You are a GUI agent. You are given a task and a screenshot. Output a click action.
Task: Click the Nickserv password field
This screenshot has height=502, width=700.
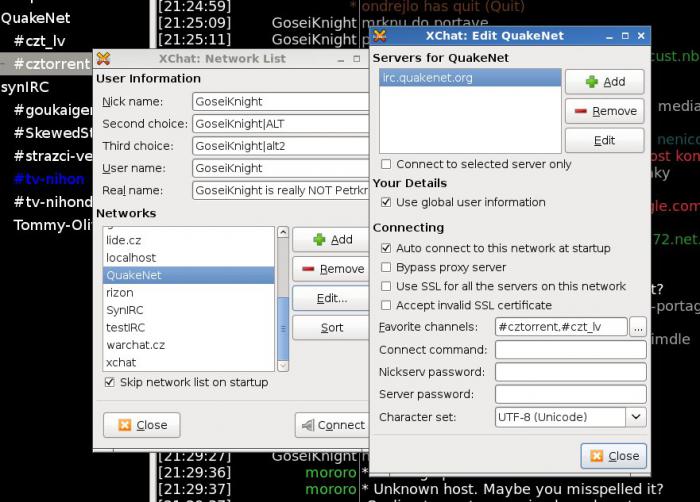coord(571,372)
